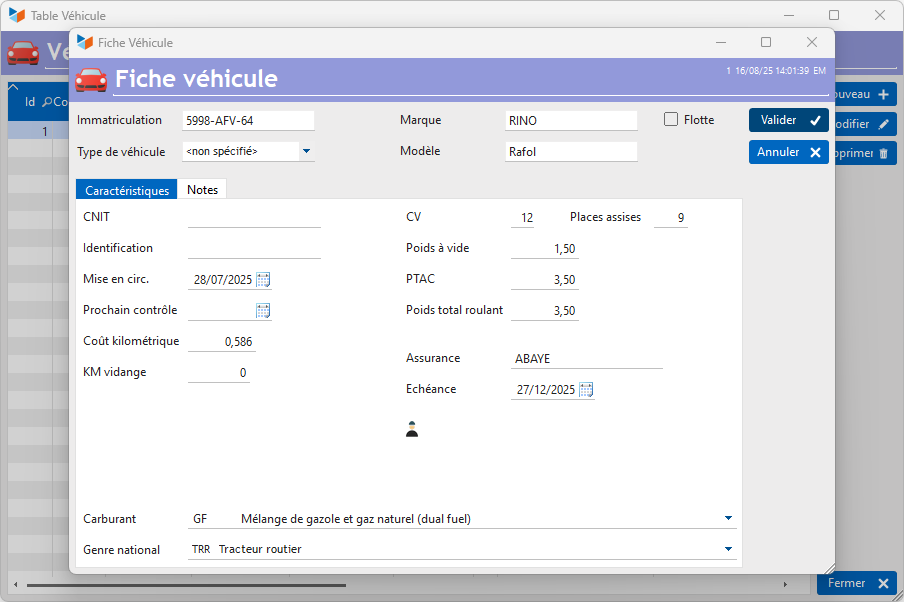Select the Caractéristiques tab
This screenshot has width=904, height=602.
click(x=127, y=190)
